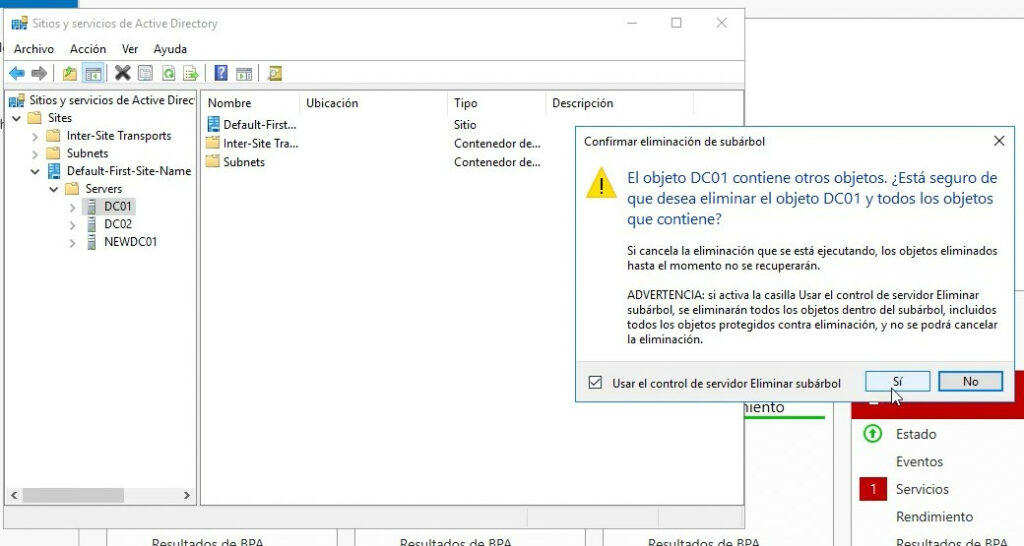The width and height of the screenshot is (1024, 546).
Task: Click the back arrow toolbar icon
Action: (16, 73)
